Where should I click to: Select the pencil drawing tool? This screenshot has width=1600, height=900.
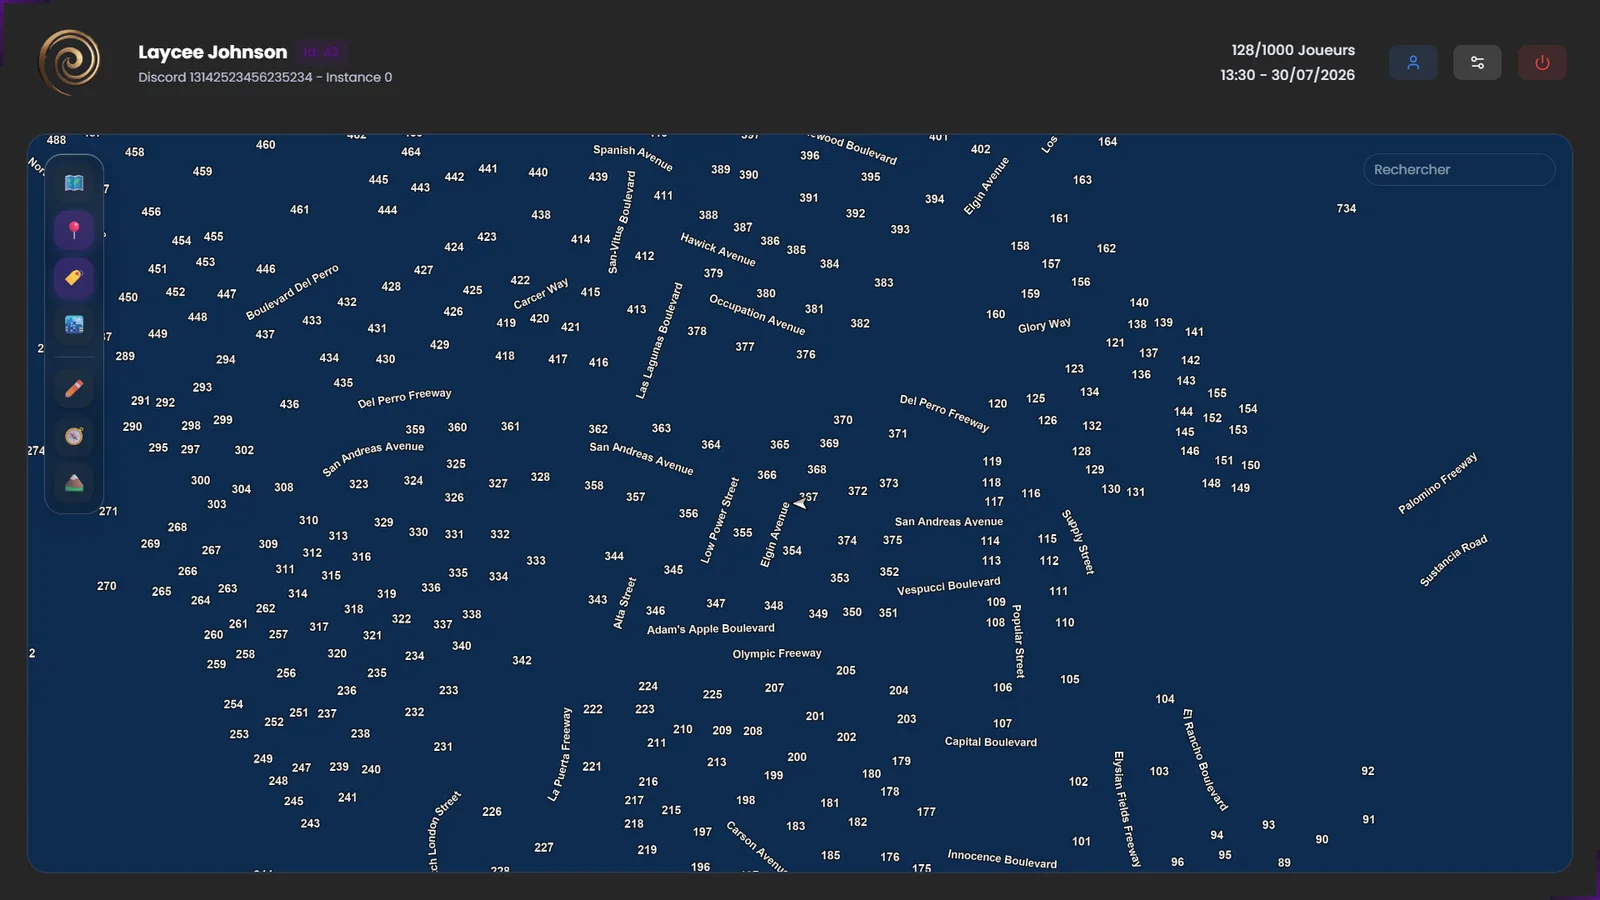click(x=74, y=388)
